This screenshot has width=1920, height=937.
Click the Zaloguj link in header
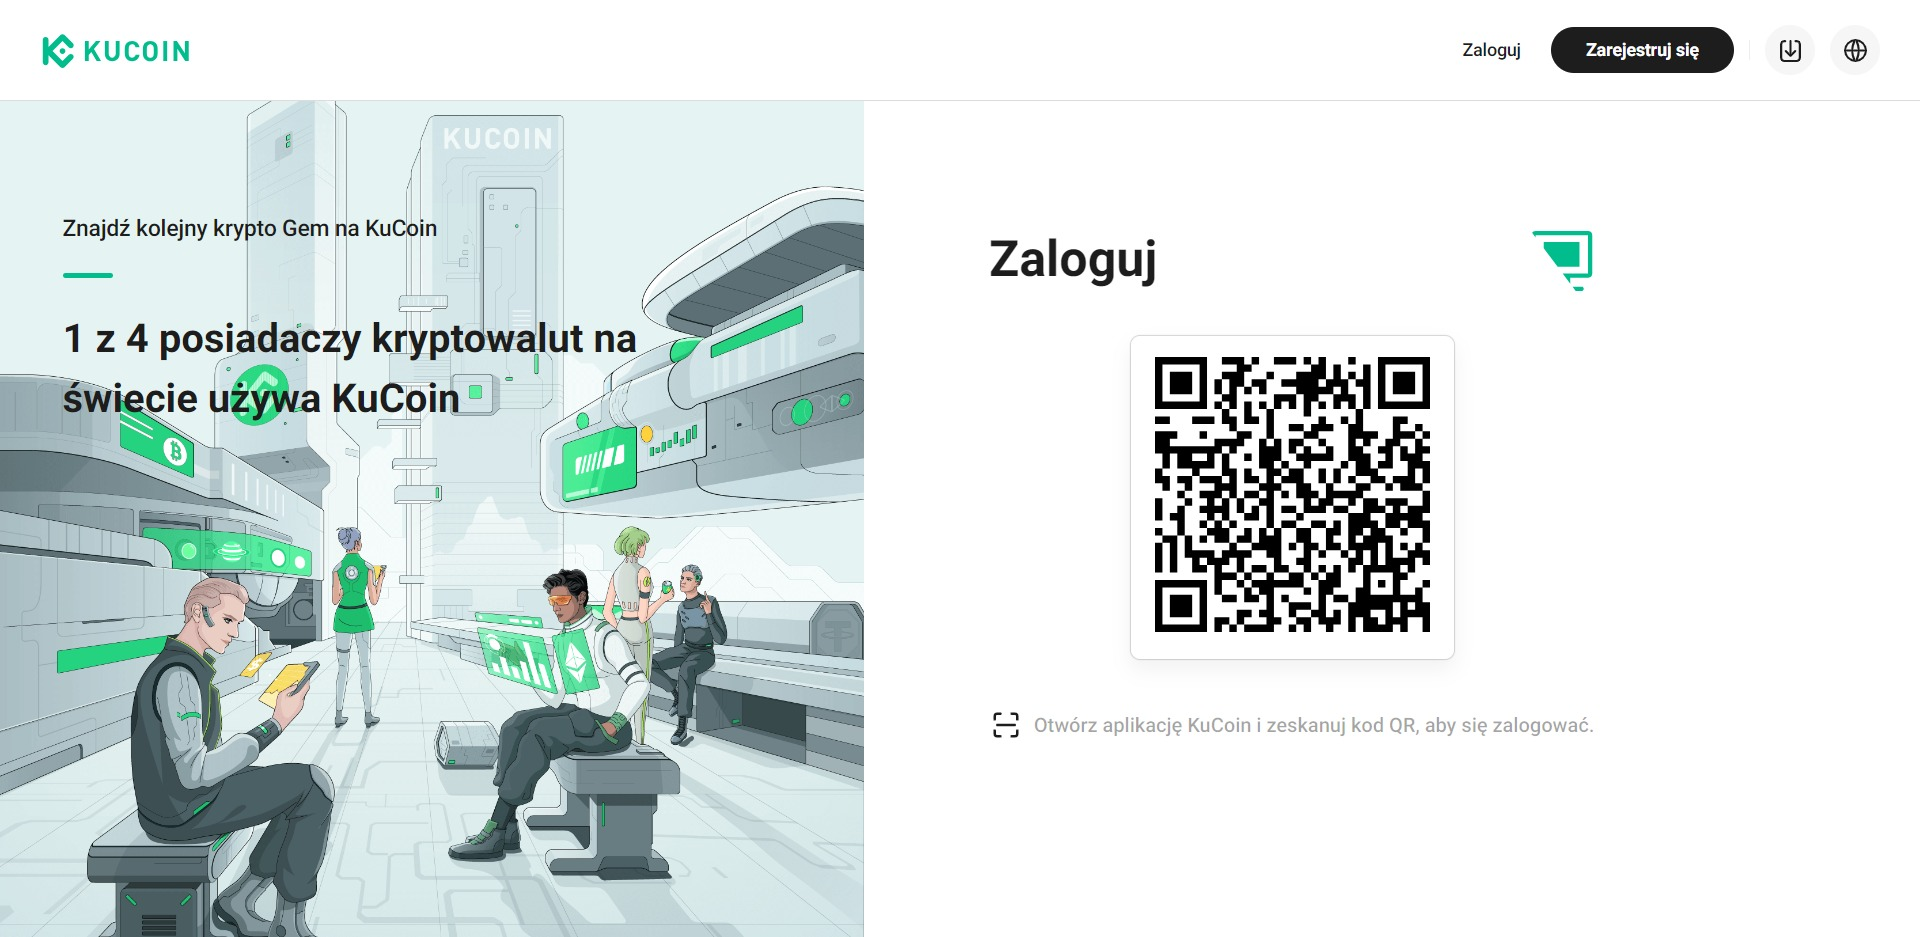pos(1491,50)
